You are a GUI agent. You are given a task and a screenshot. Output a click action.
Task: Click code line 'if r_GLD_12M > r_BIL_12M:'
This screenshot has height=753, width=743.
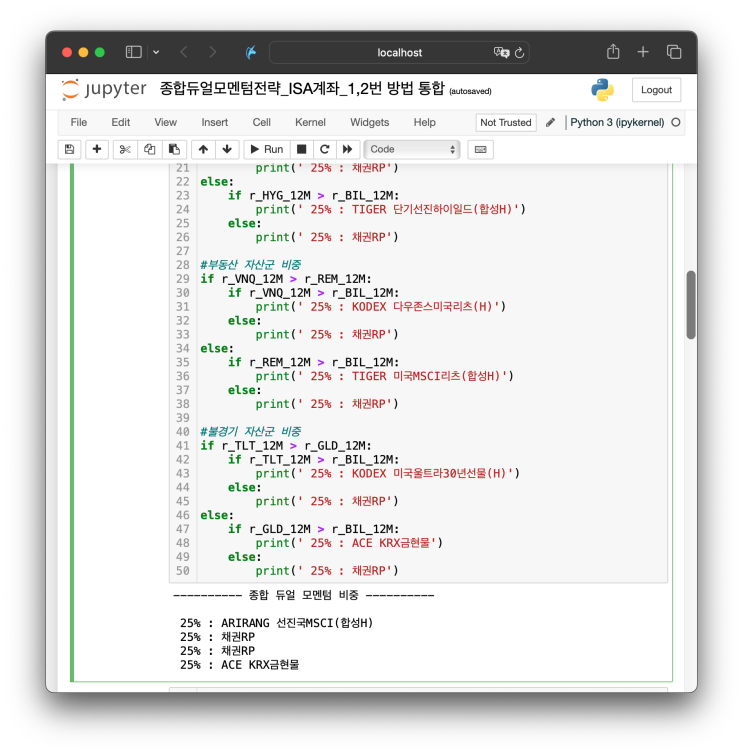313,529
